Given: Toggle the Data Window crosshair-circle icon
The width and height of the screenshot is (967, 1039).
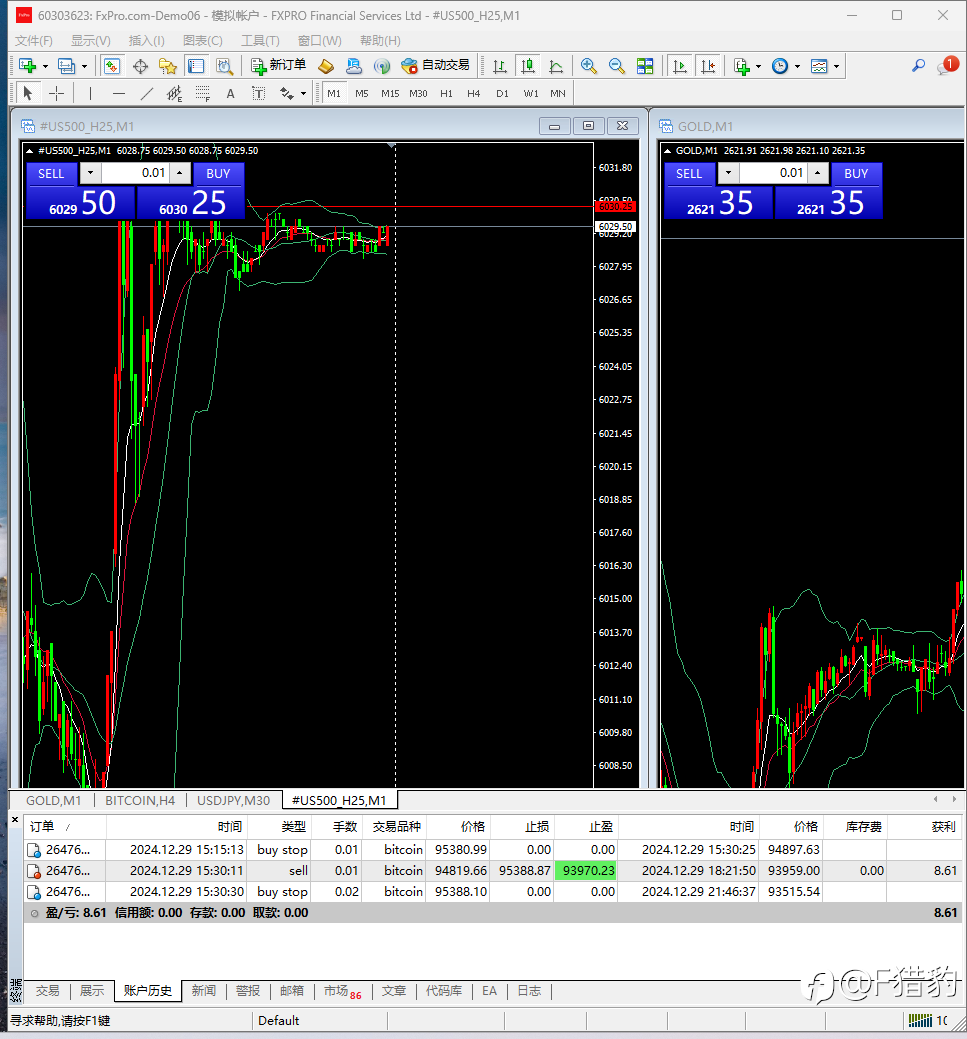Looking at the screenshot, I should click(140, 66).
